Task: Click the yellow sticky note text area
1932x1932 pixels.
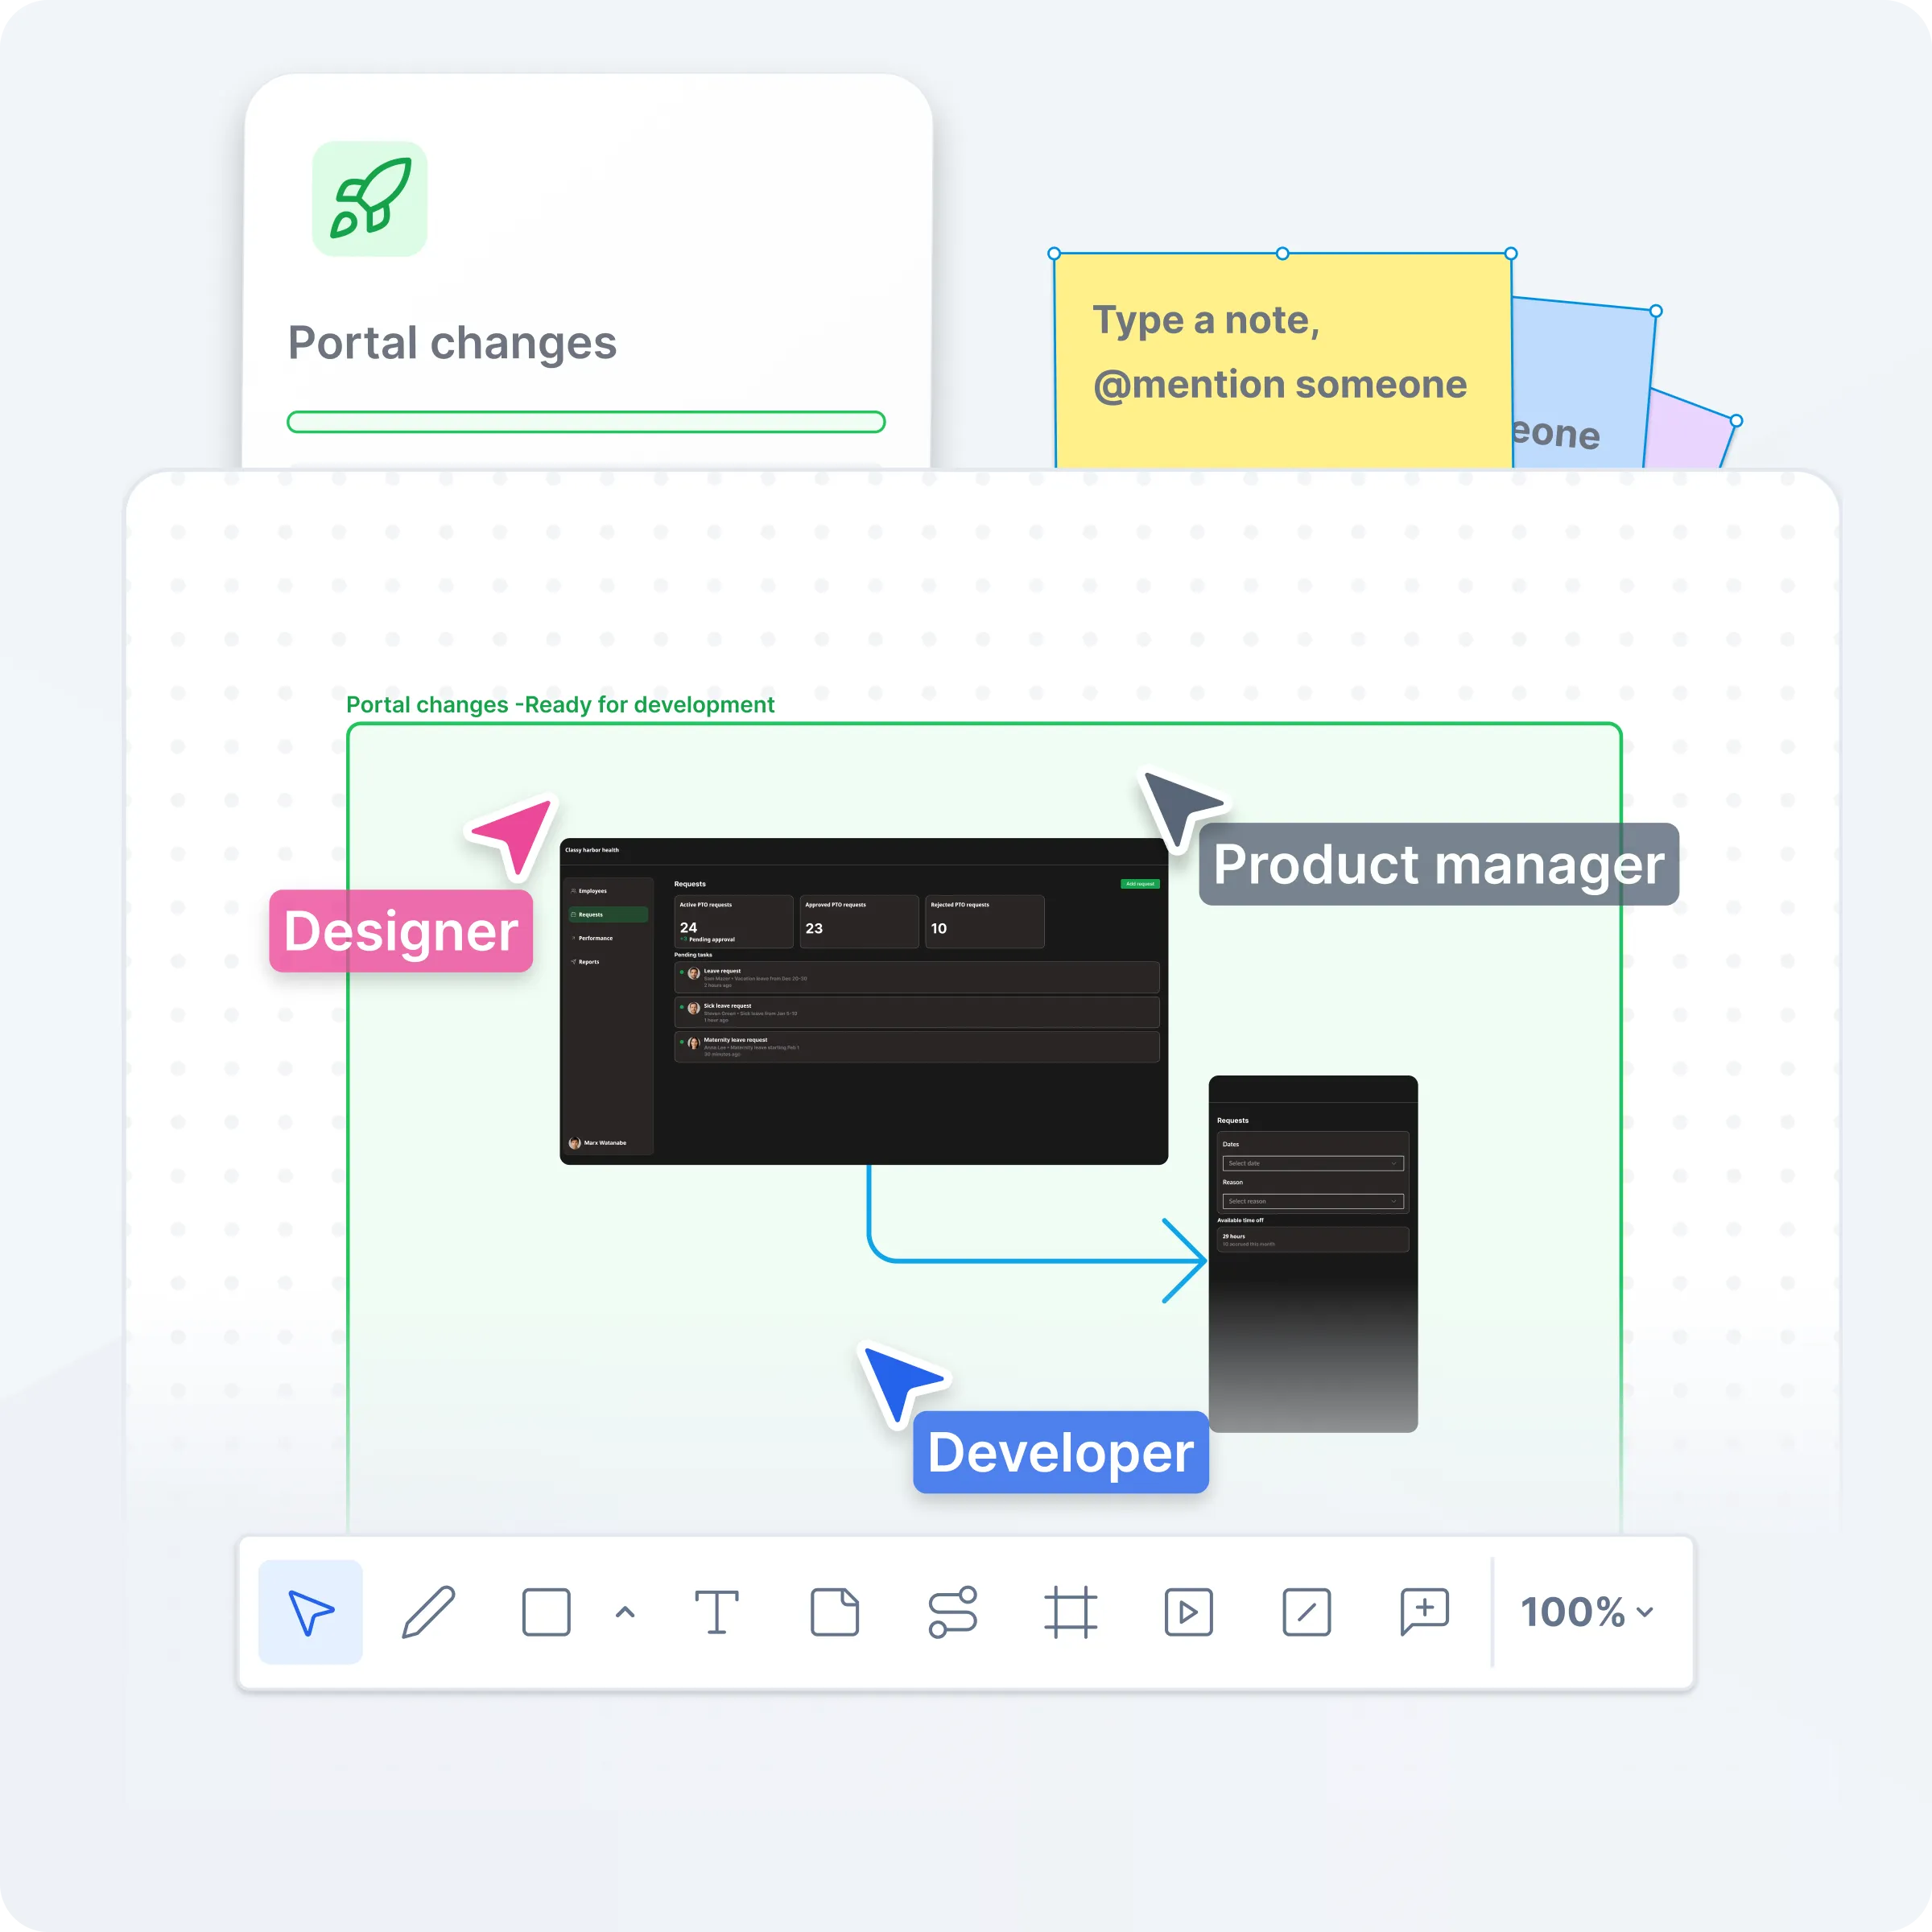Action: tap(1280, 352)
